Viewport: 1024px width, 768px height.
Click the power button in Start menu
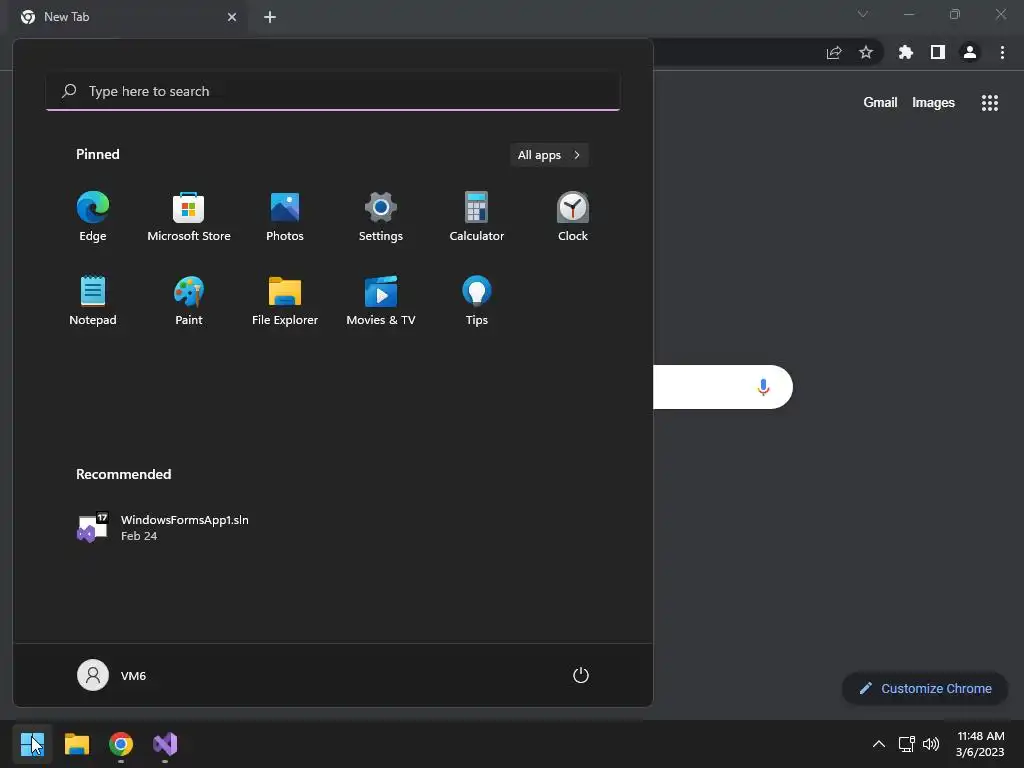click(x=581, y=675)
